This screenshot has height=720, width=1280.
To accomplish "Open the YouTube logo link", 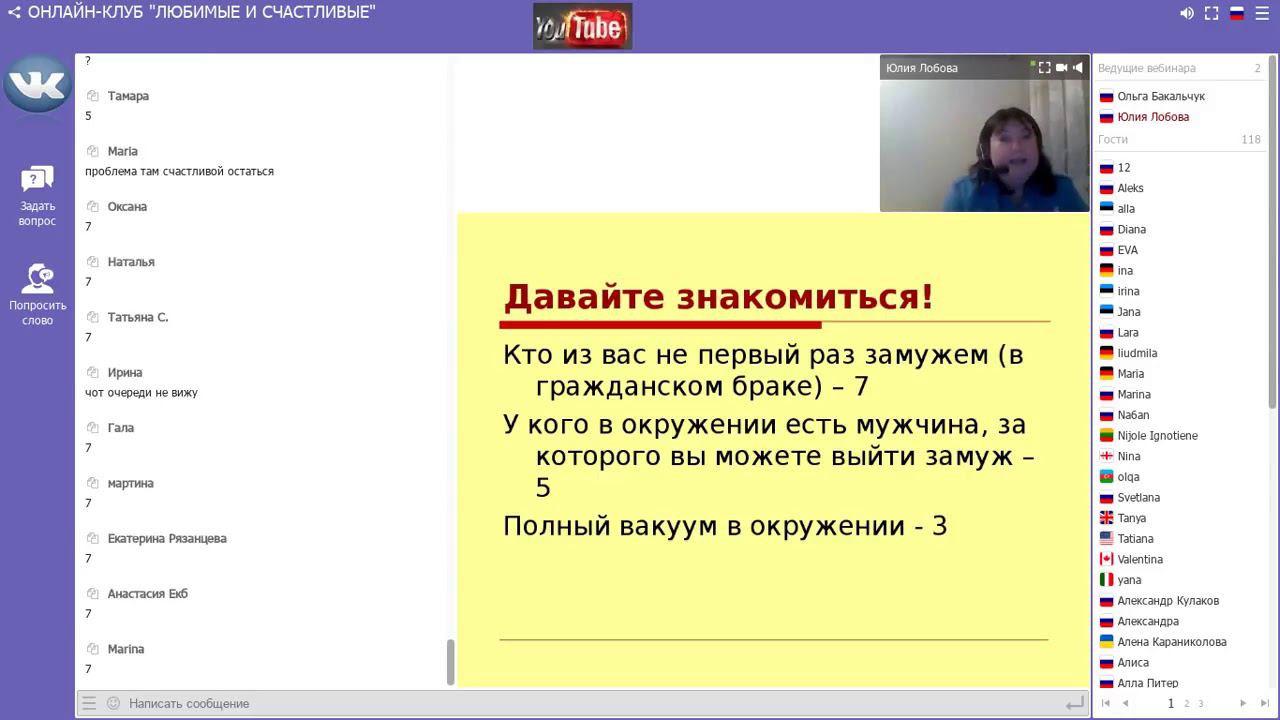I will coord(582,26).
